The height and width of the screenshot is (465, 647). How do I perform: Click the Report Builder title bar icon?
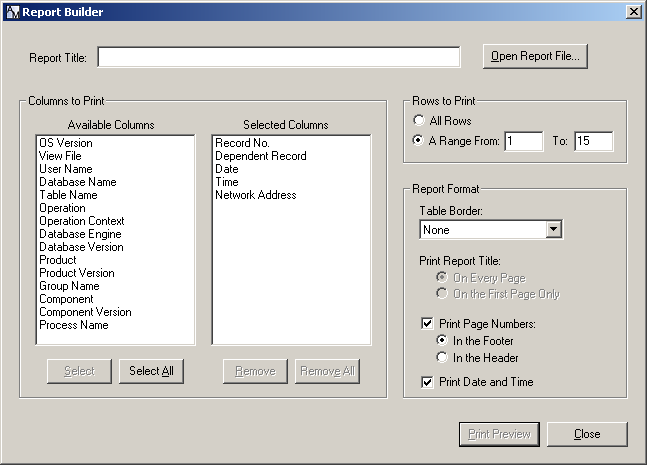[12, 11]
